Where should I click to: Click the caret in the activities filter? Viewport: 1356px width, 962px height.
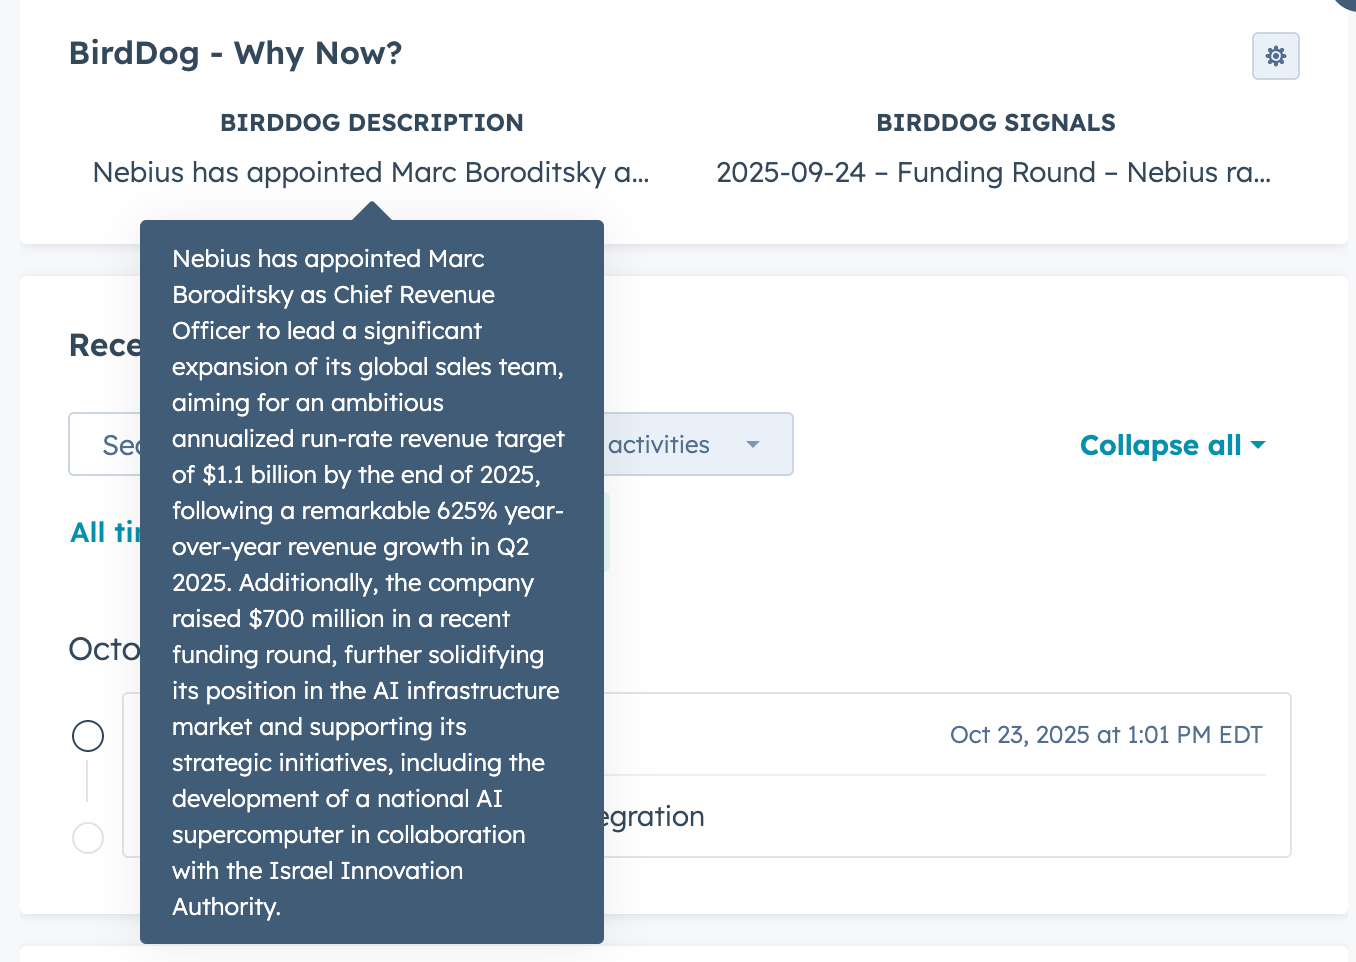753,445
